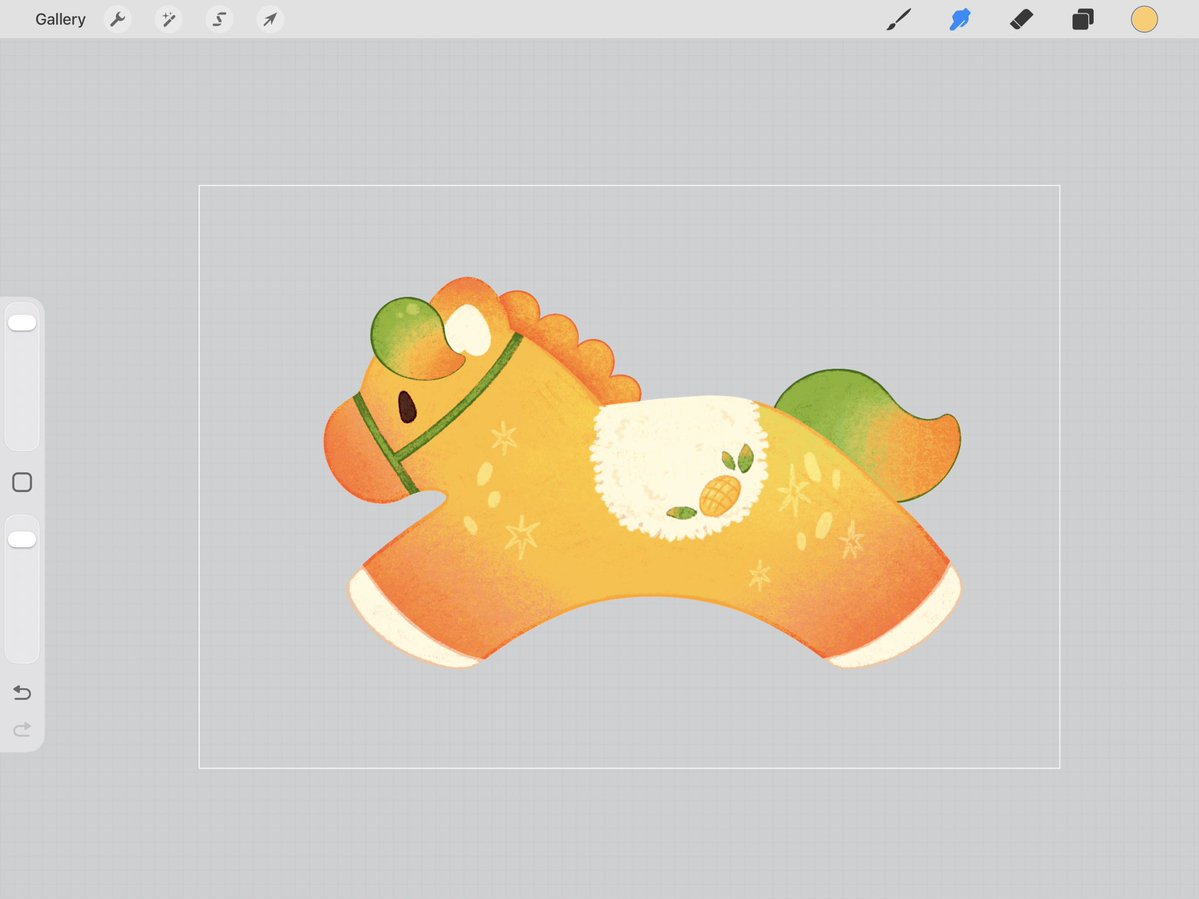Undo the last stroke with the undo arrow

(21, 692)
